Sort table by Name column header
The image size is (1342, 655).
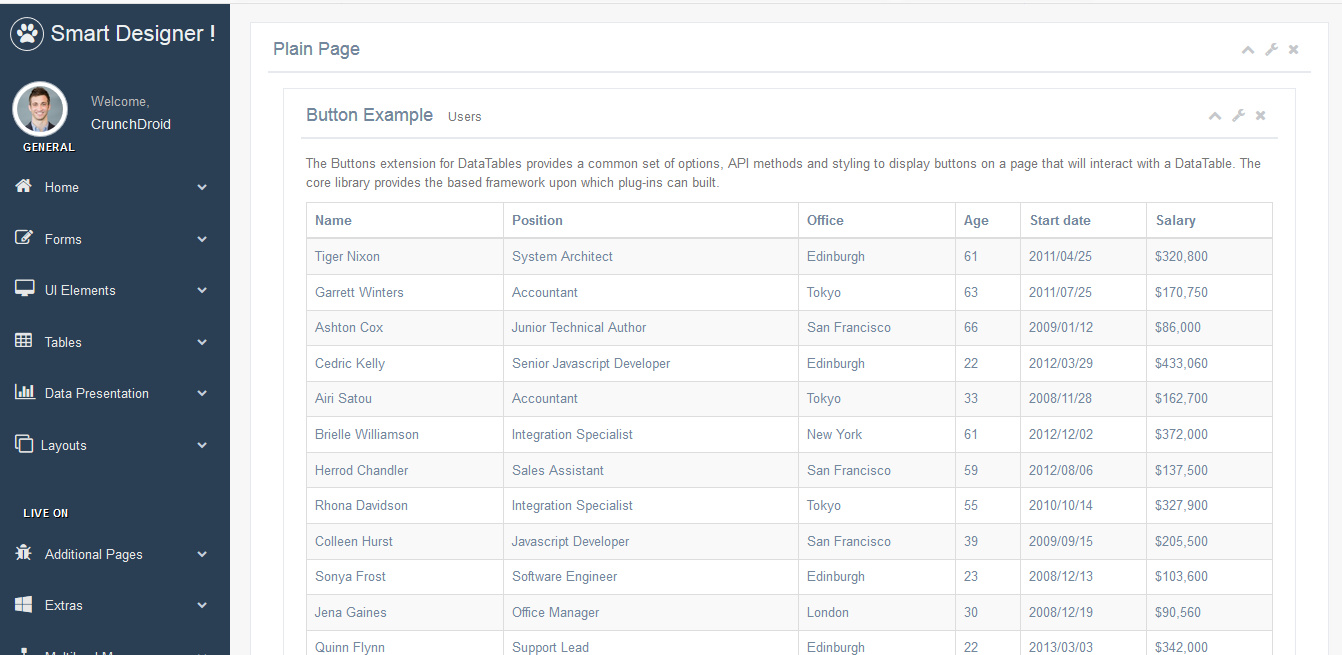click(x=333, y=220)
